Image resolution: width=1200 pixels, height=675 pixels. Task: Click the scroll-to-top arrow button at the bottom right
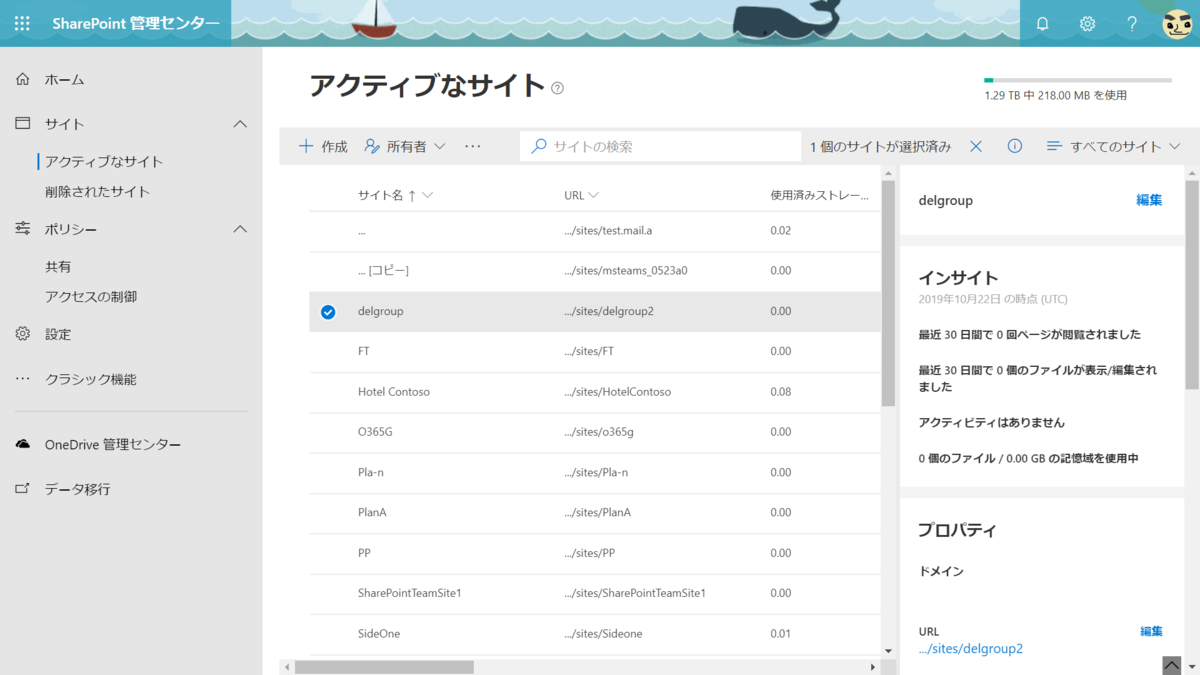pyautogui.click(x=1172, y=665)
